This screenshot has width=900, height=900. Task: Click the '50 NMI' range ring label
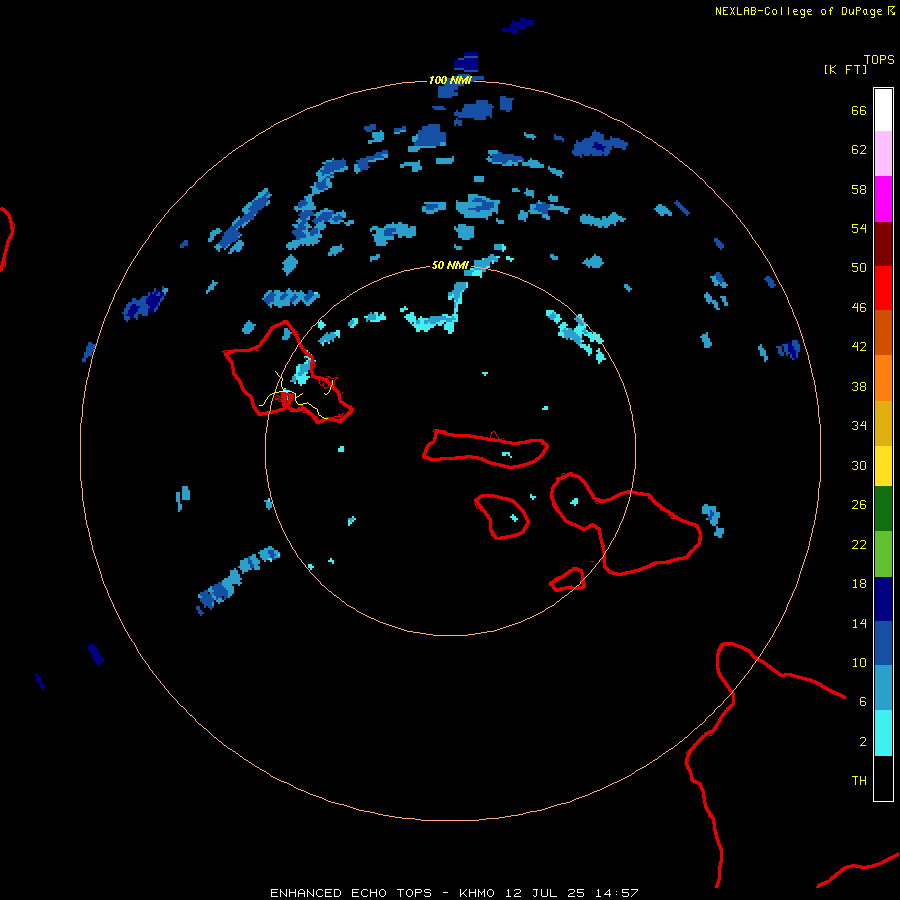point(450,265)
